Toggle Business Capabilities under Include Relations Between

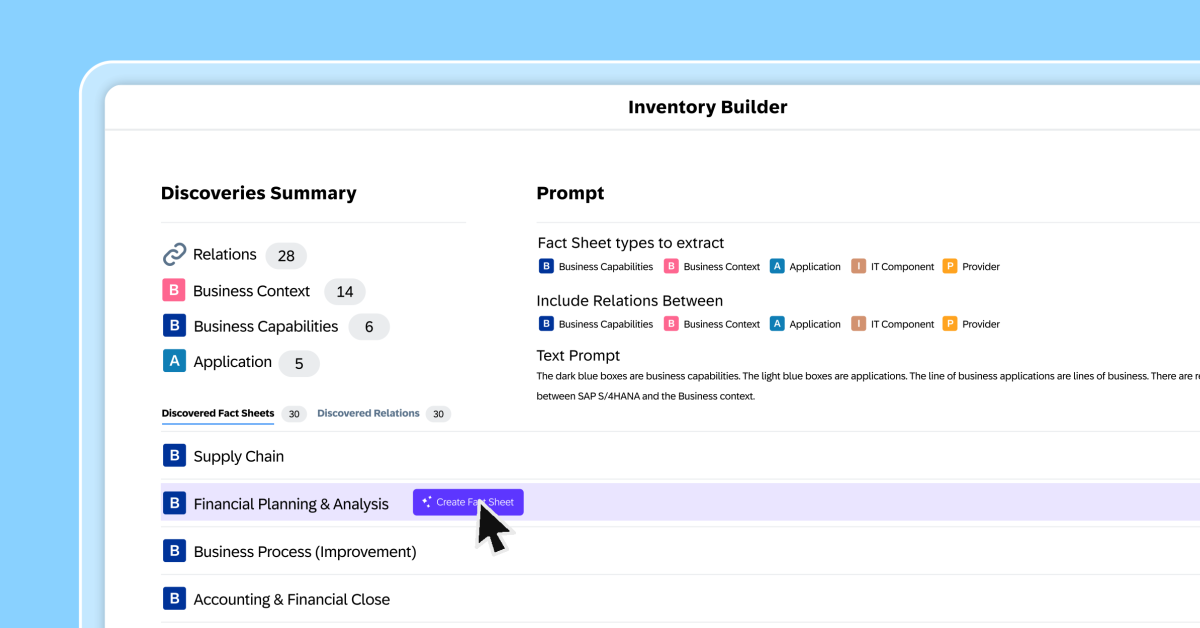click(596, 324)
